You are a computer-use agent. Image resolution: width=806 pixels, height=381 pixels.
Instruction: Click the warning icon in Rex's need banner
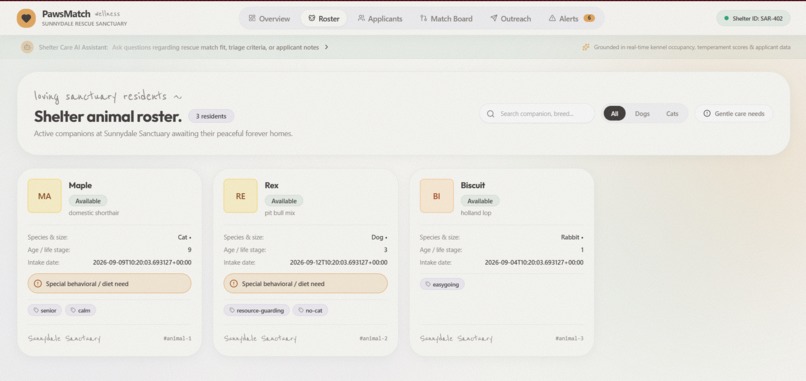234,283
